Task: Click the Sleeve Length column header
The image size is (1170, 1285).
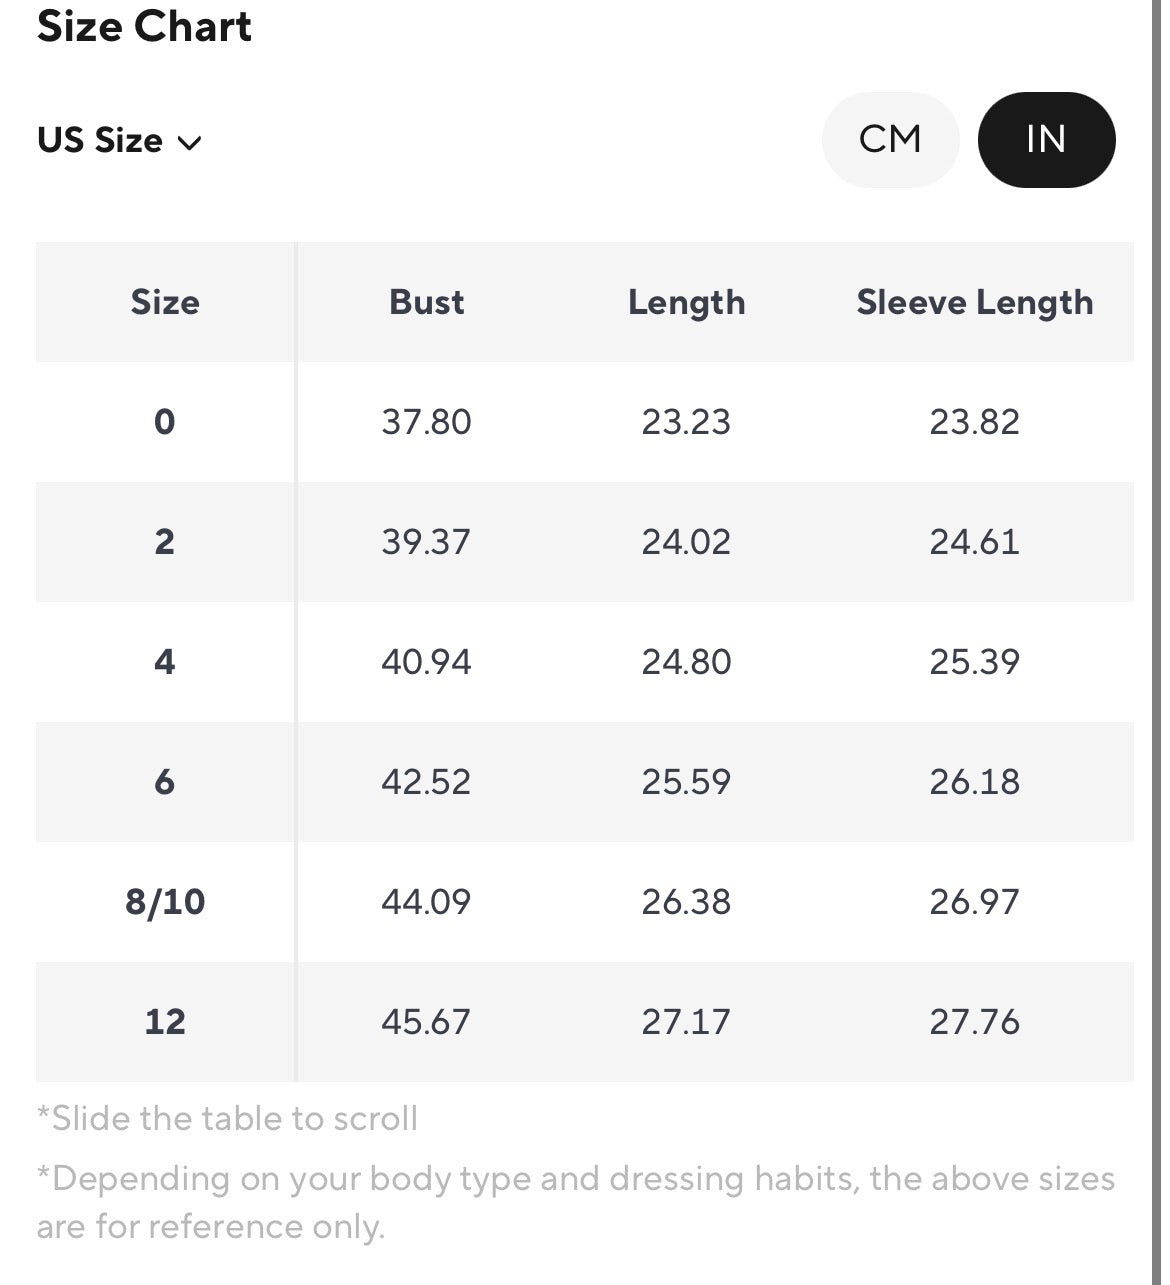Action: coord(975,302)
